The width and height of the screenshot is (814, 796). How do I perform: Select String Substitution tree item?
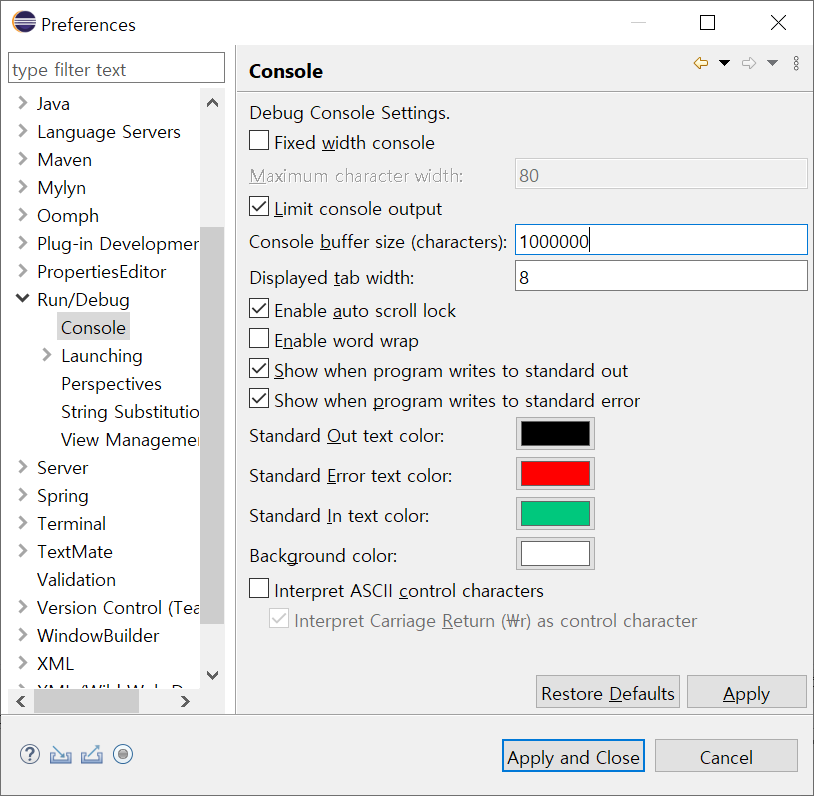(130, 412)
